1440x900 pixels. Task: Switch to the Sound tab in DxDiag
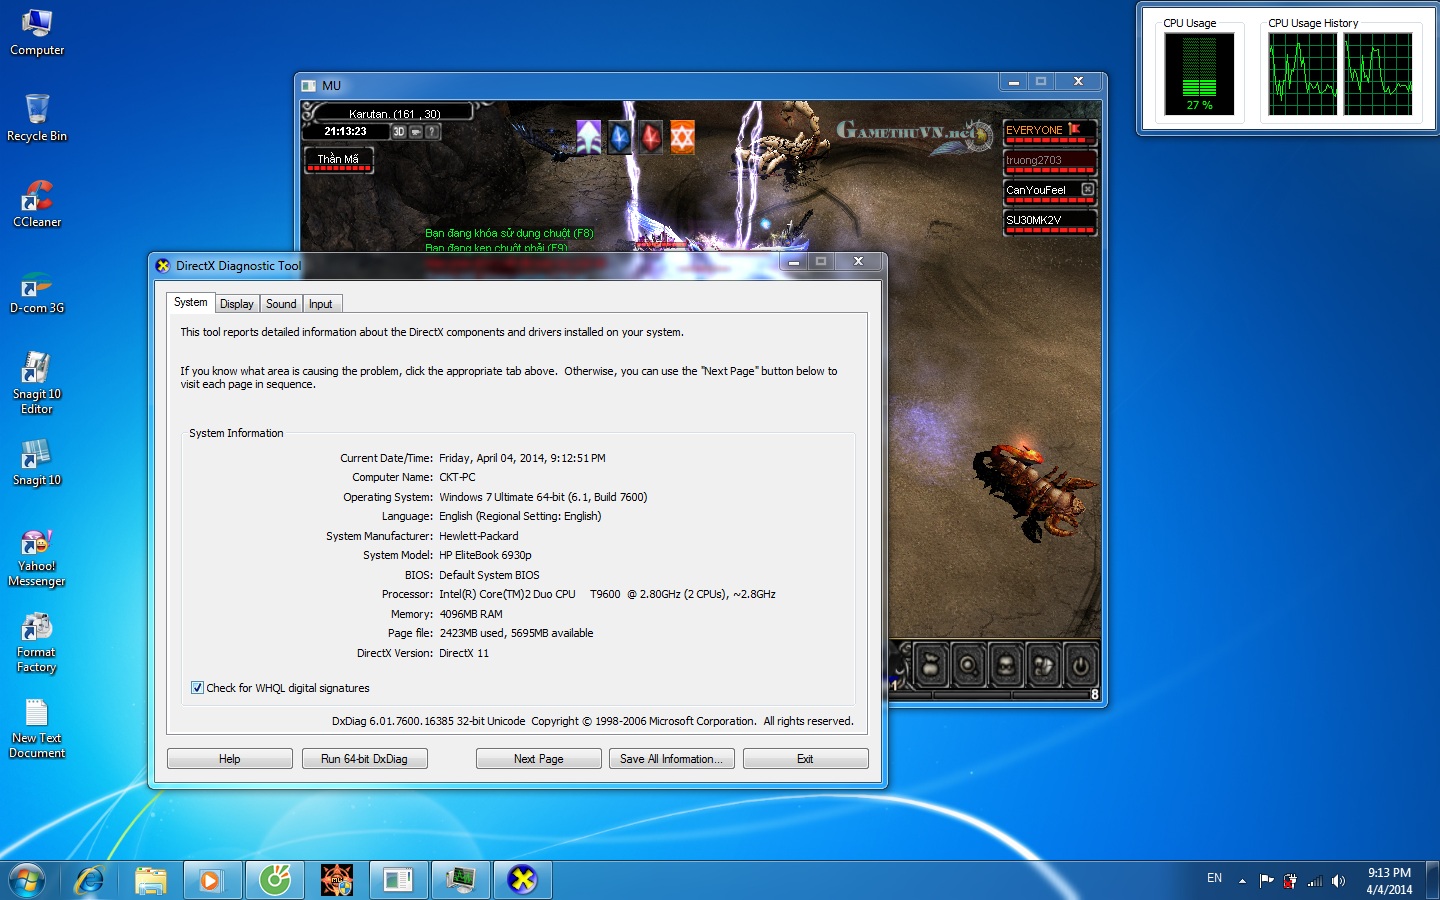tap(281, 304)
